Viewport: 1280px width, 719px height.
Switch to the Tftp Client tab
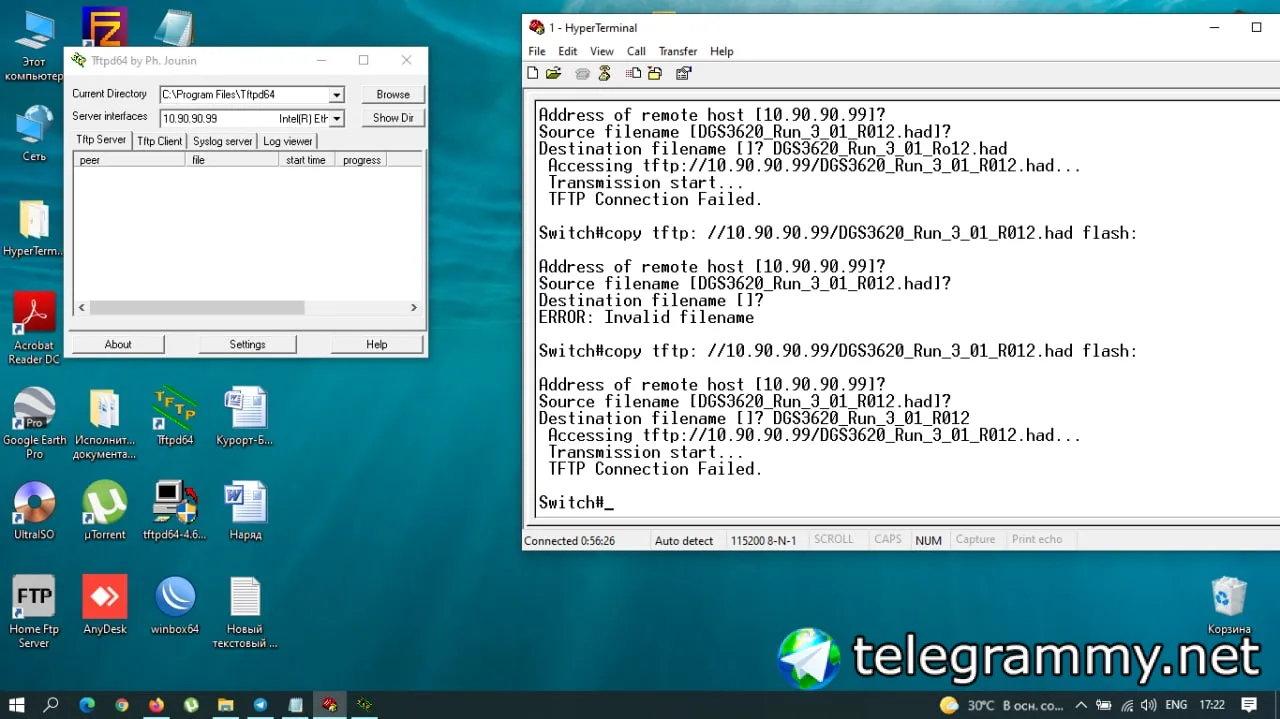[x=160, y=141]
